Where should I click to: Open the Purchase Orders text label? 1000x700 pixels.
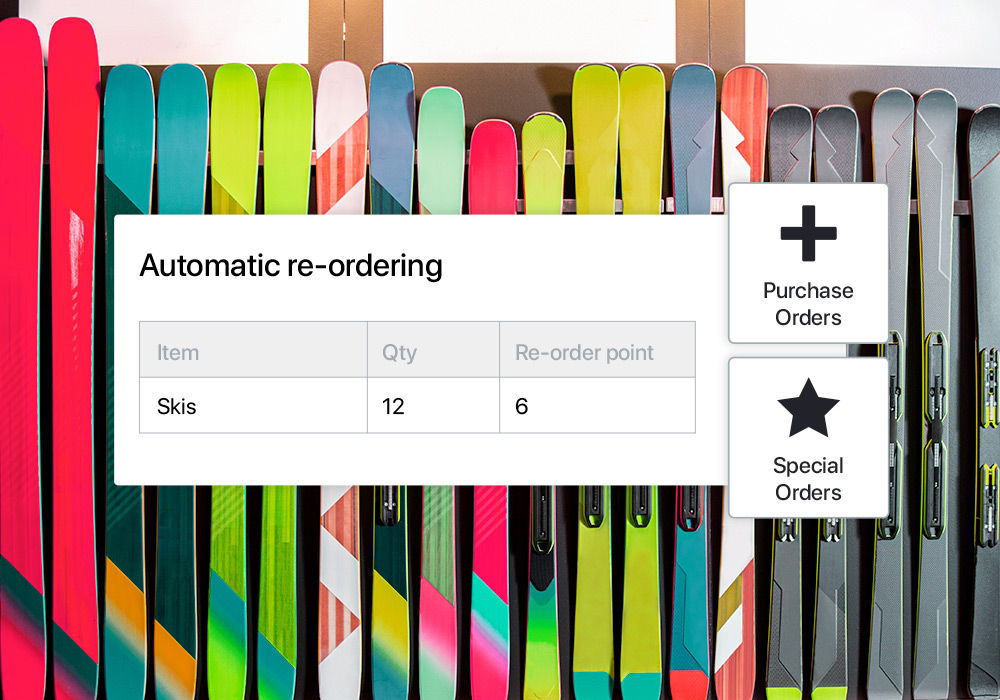(808, 304)
